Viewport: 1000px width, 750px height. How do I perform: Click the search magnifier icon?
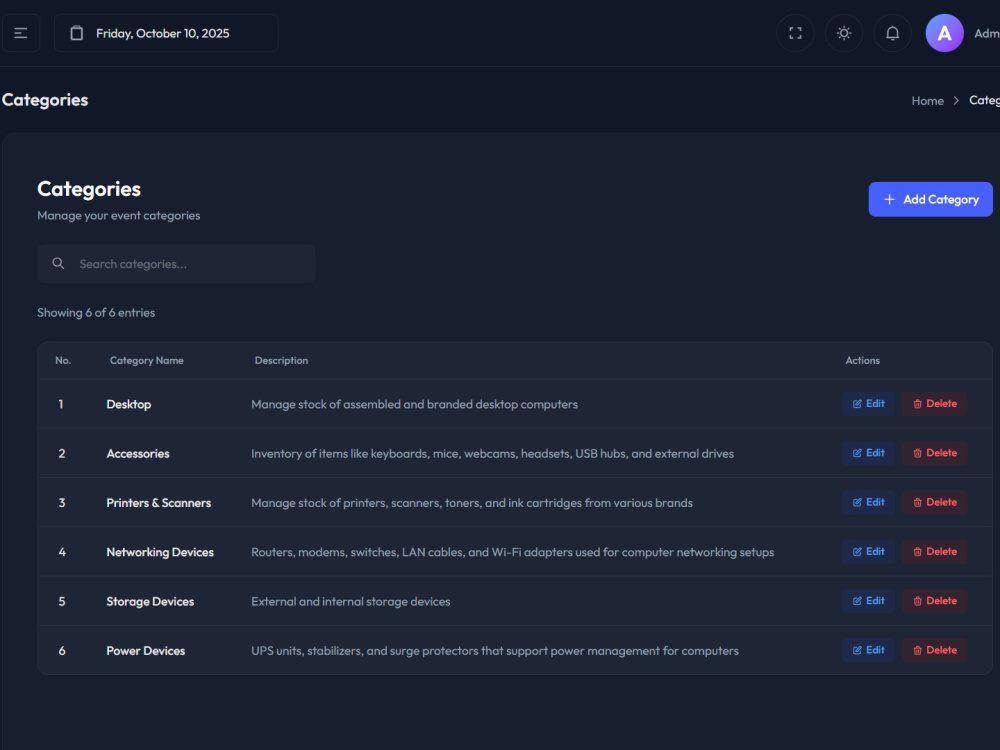coord(58,263)
